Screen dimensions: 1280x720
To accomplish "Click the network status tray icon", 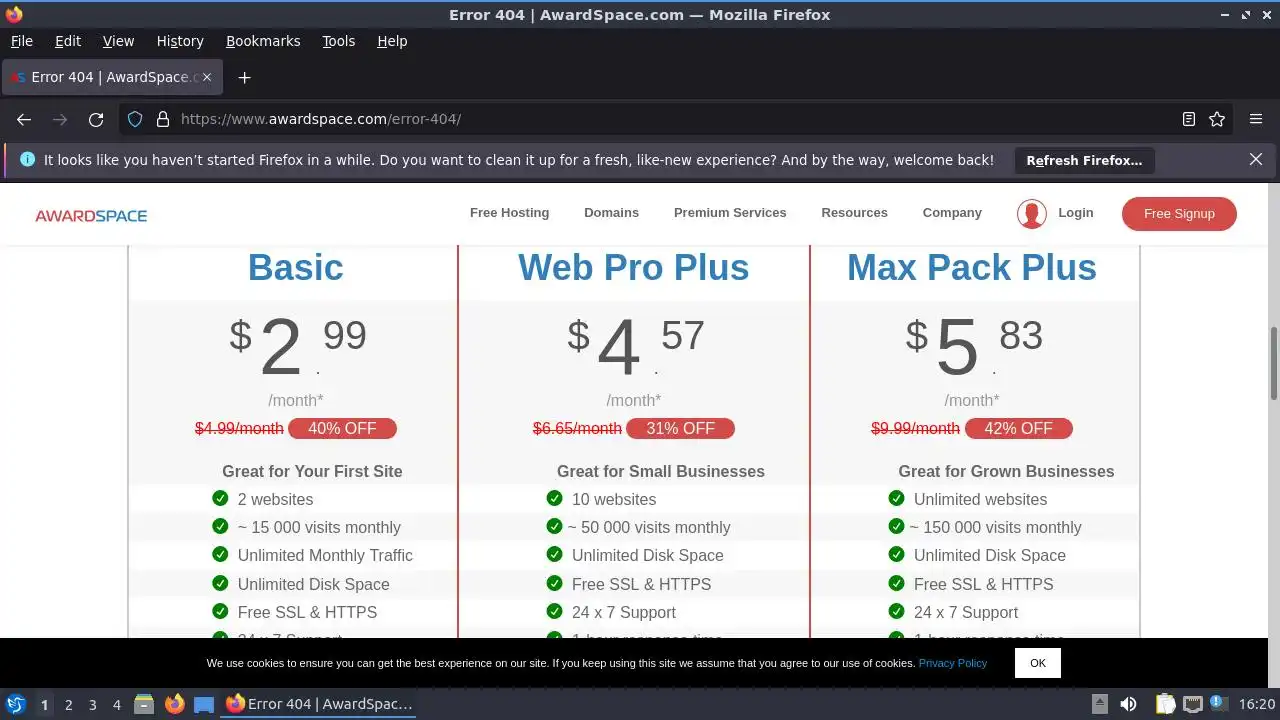I will (1193, 704).
